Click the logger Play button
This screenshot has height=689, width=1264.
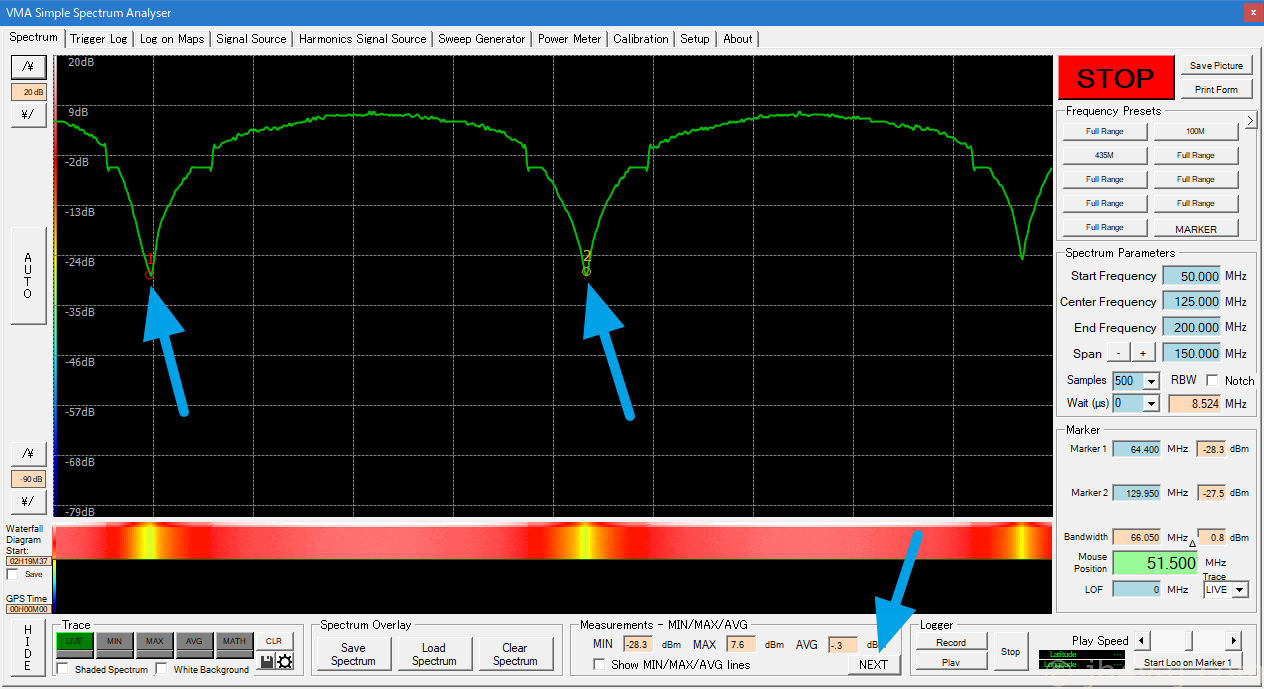(x=951, y=662)
